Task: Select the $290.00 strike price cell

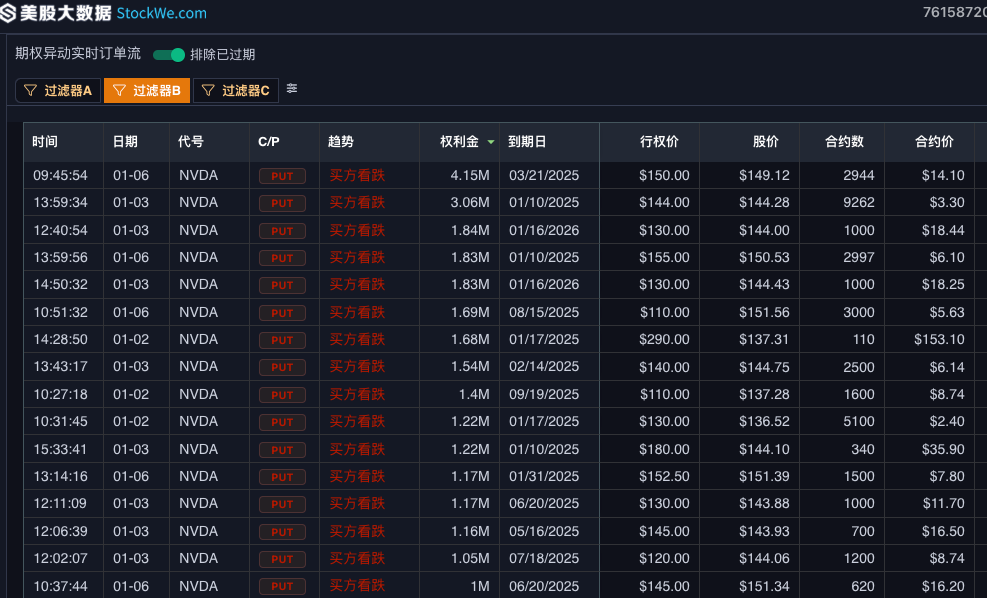Action: [664, 340]
